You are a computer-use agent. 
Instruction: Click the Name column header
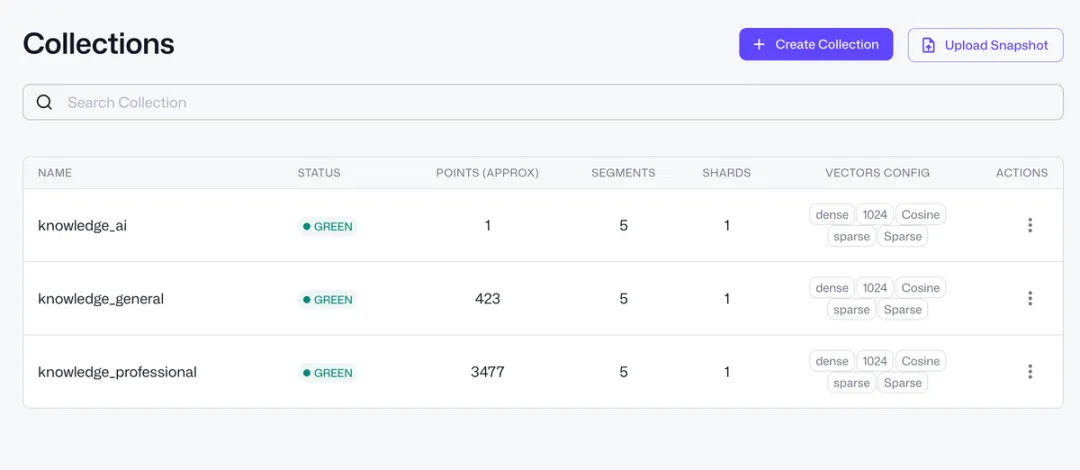point(55,173)
